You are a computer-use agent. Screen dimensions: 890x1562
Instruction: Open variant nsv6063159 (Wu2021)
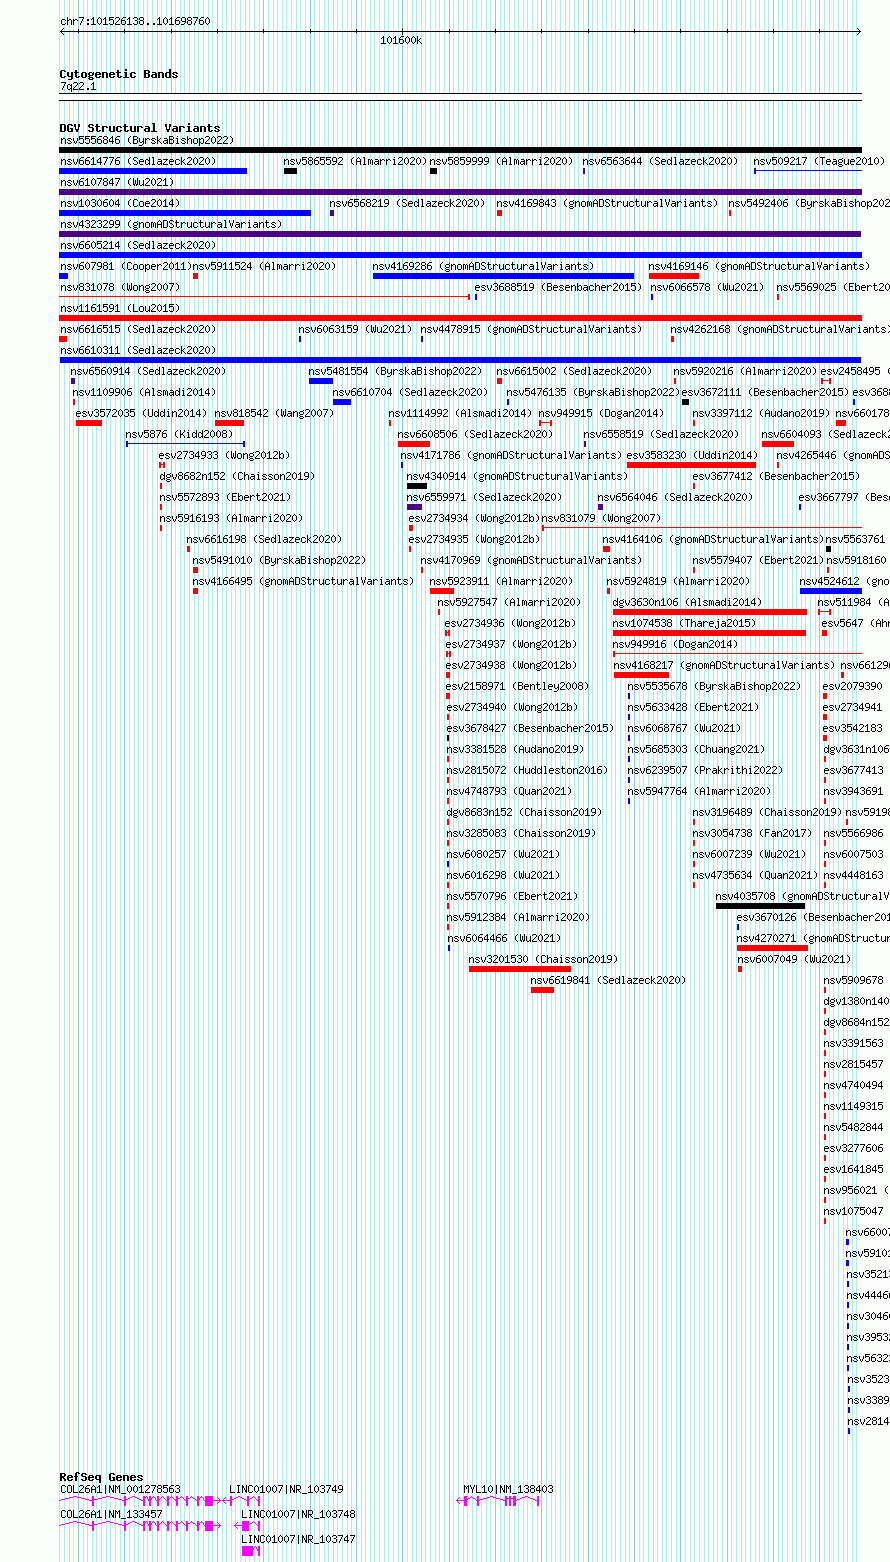click(x=355, y=329)
